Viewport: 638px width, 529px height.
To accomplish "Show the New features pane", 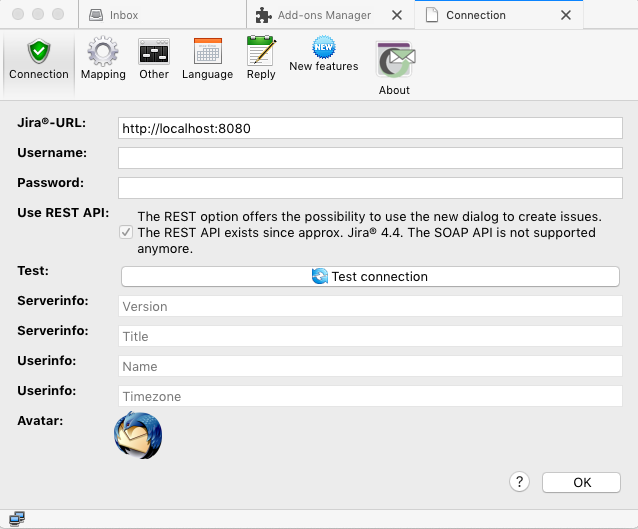I will 323,55.
